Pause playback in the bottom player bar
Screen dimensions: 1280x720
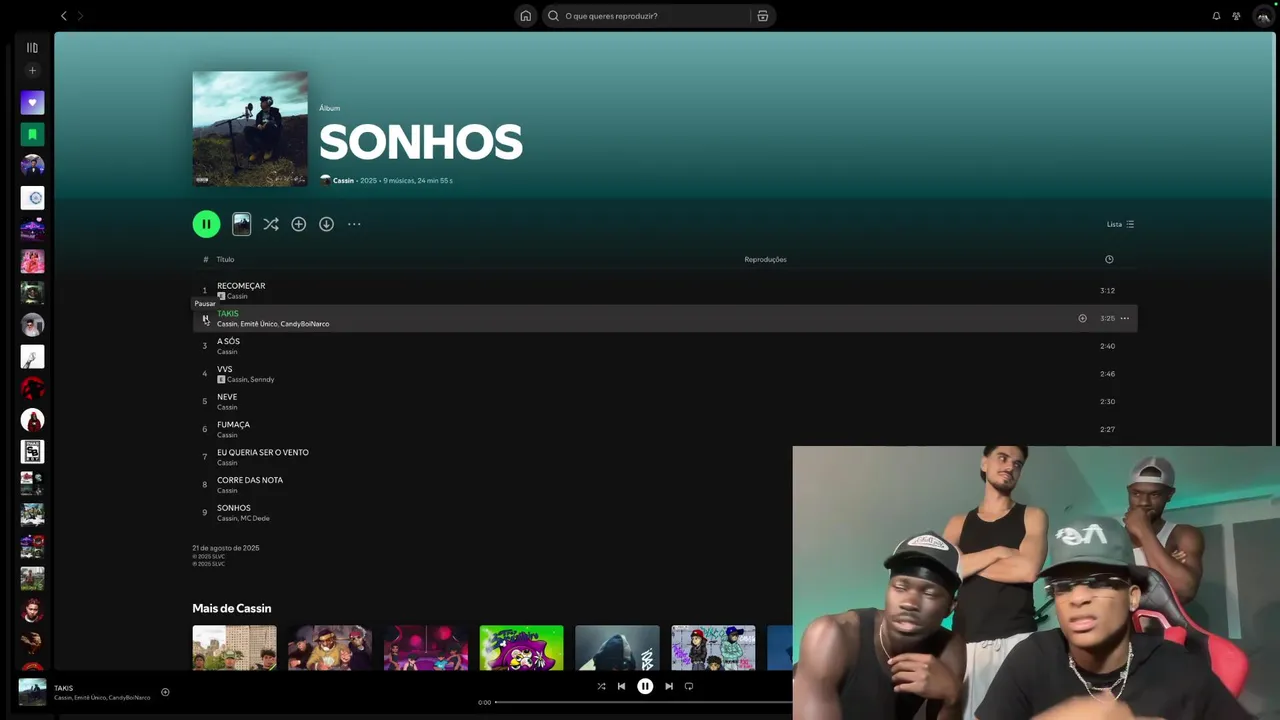pyautogui.click(x=645, y=686)
